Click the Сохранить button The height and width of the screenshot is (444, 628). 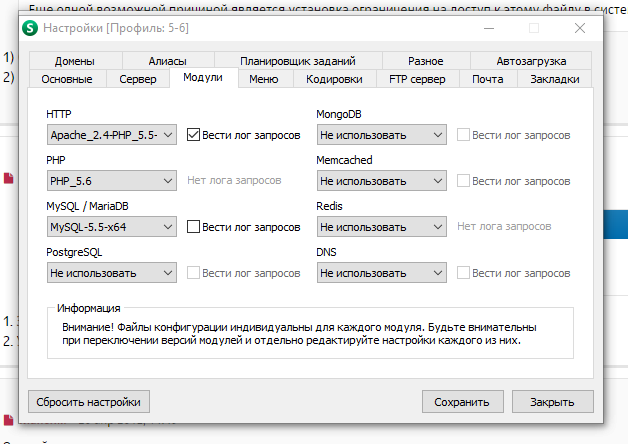(463, 402)
